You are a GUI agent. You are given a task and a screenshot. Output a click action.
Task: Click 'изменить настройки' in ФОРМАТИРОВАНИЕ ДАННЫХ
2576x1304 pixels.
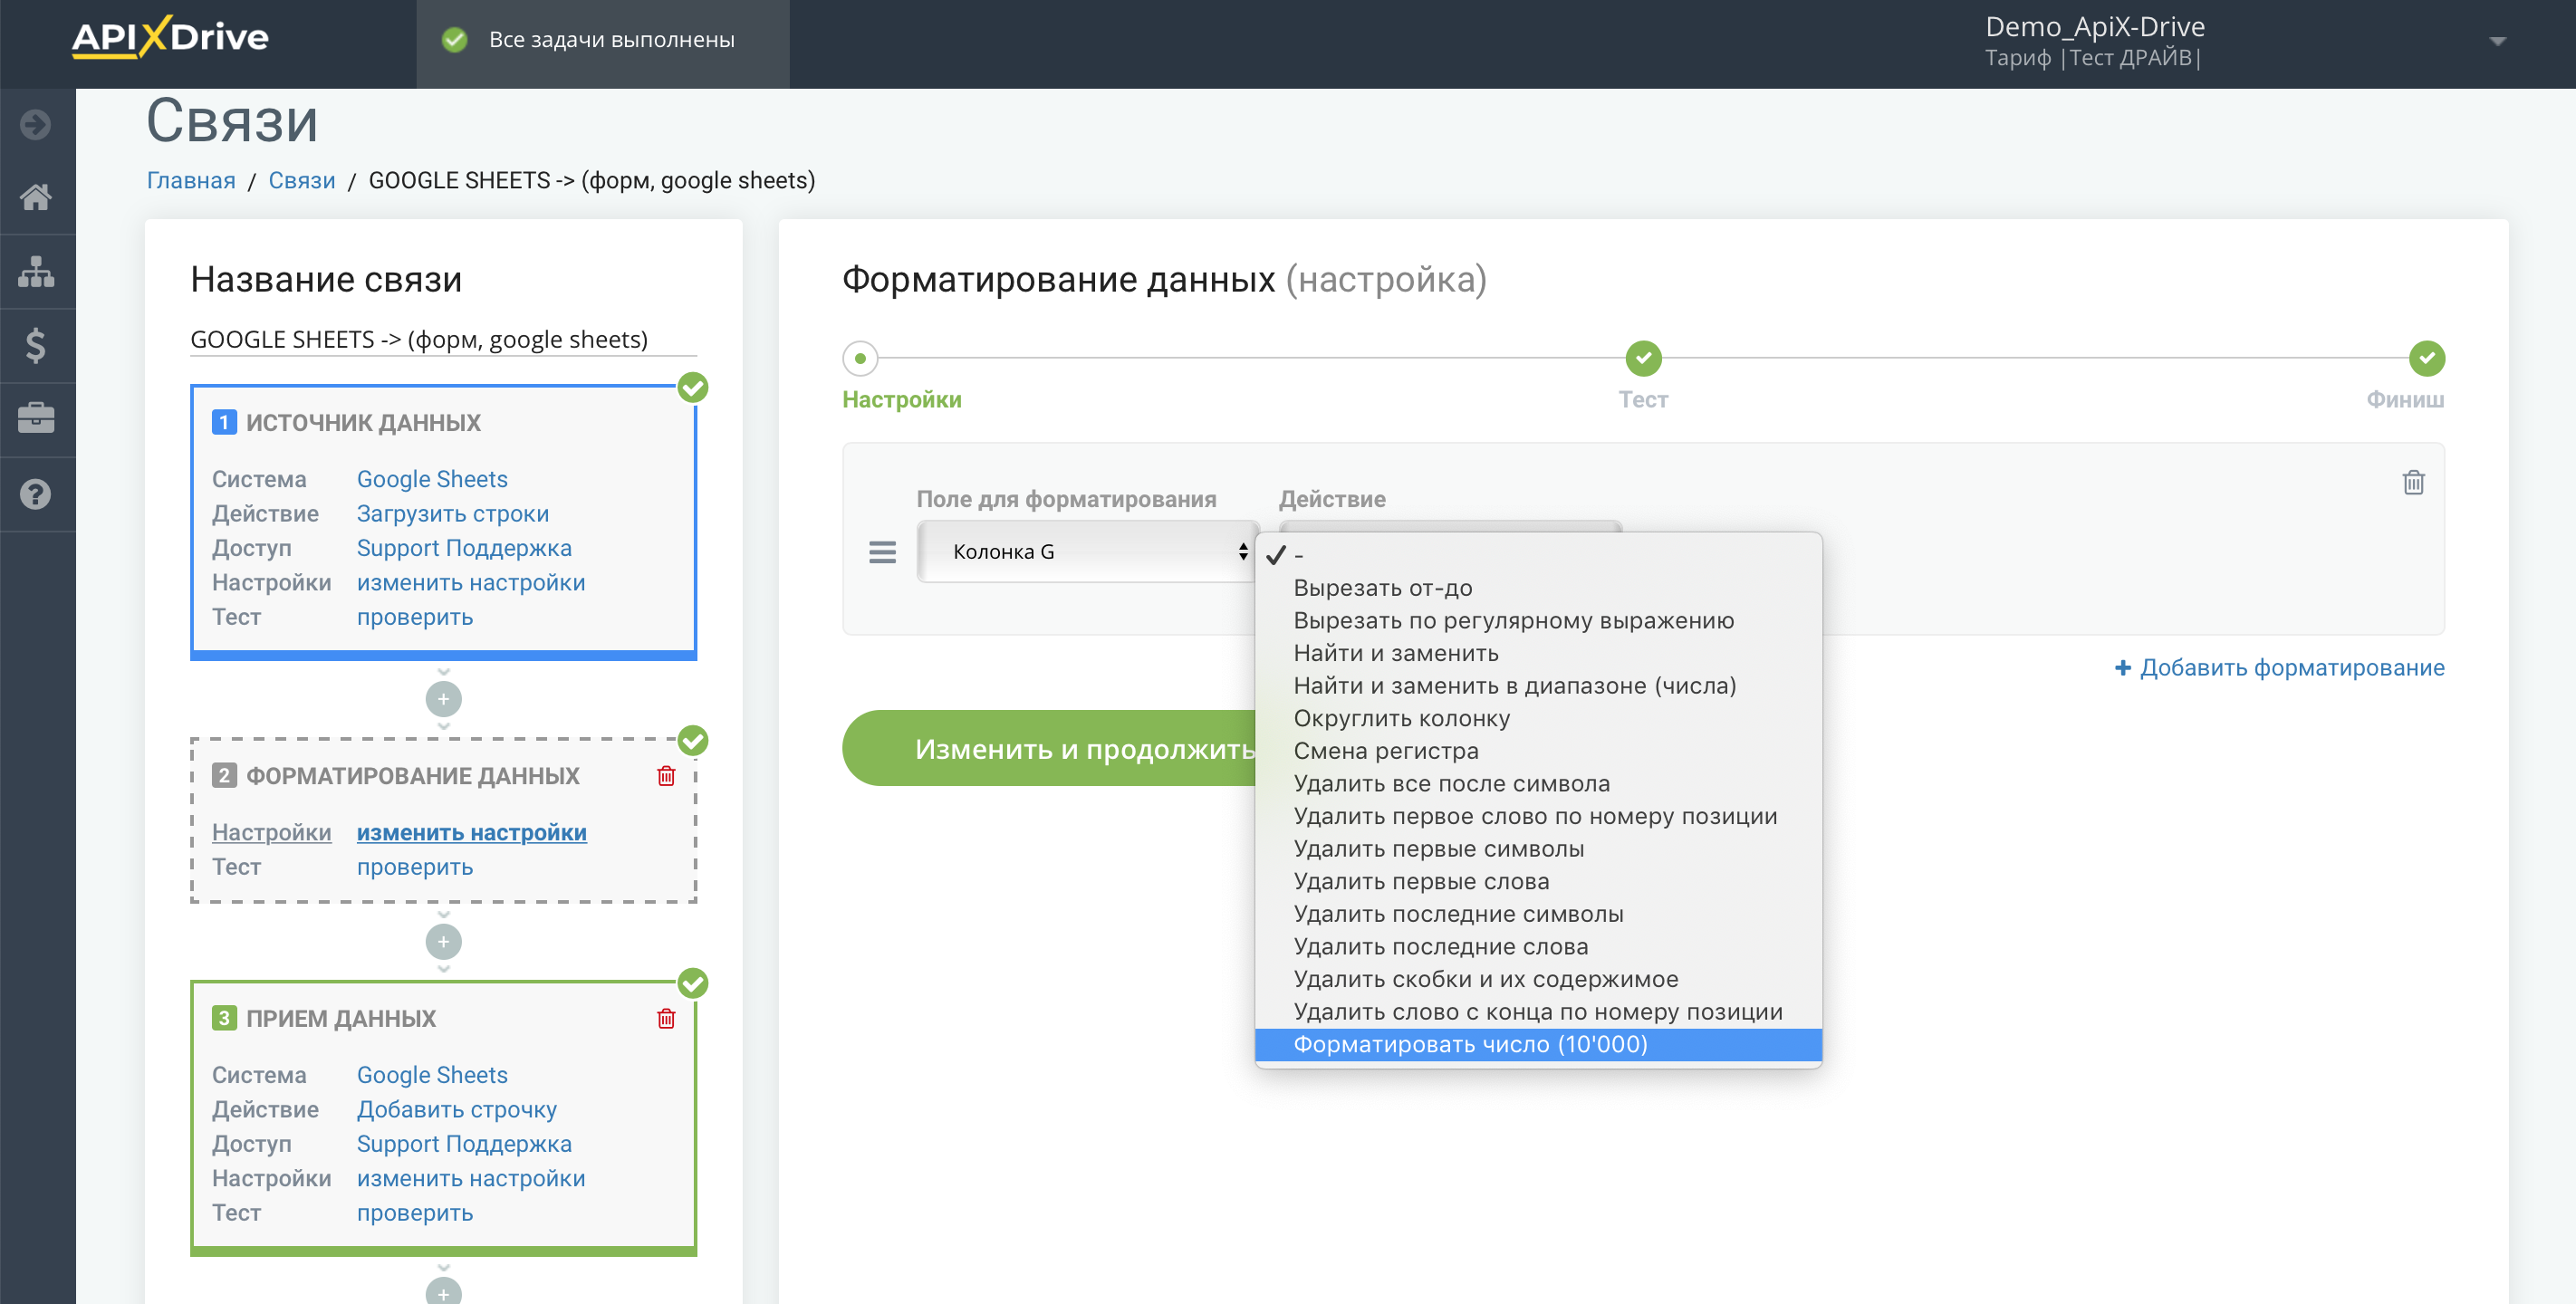click(x=471, y=833)
